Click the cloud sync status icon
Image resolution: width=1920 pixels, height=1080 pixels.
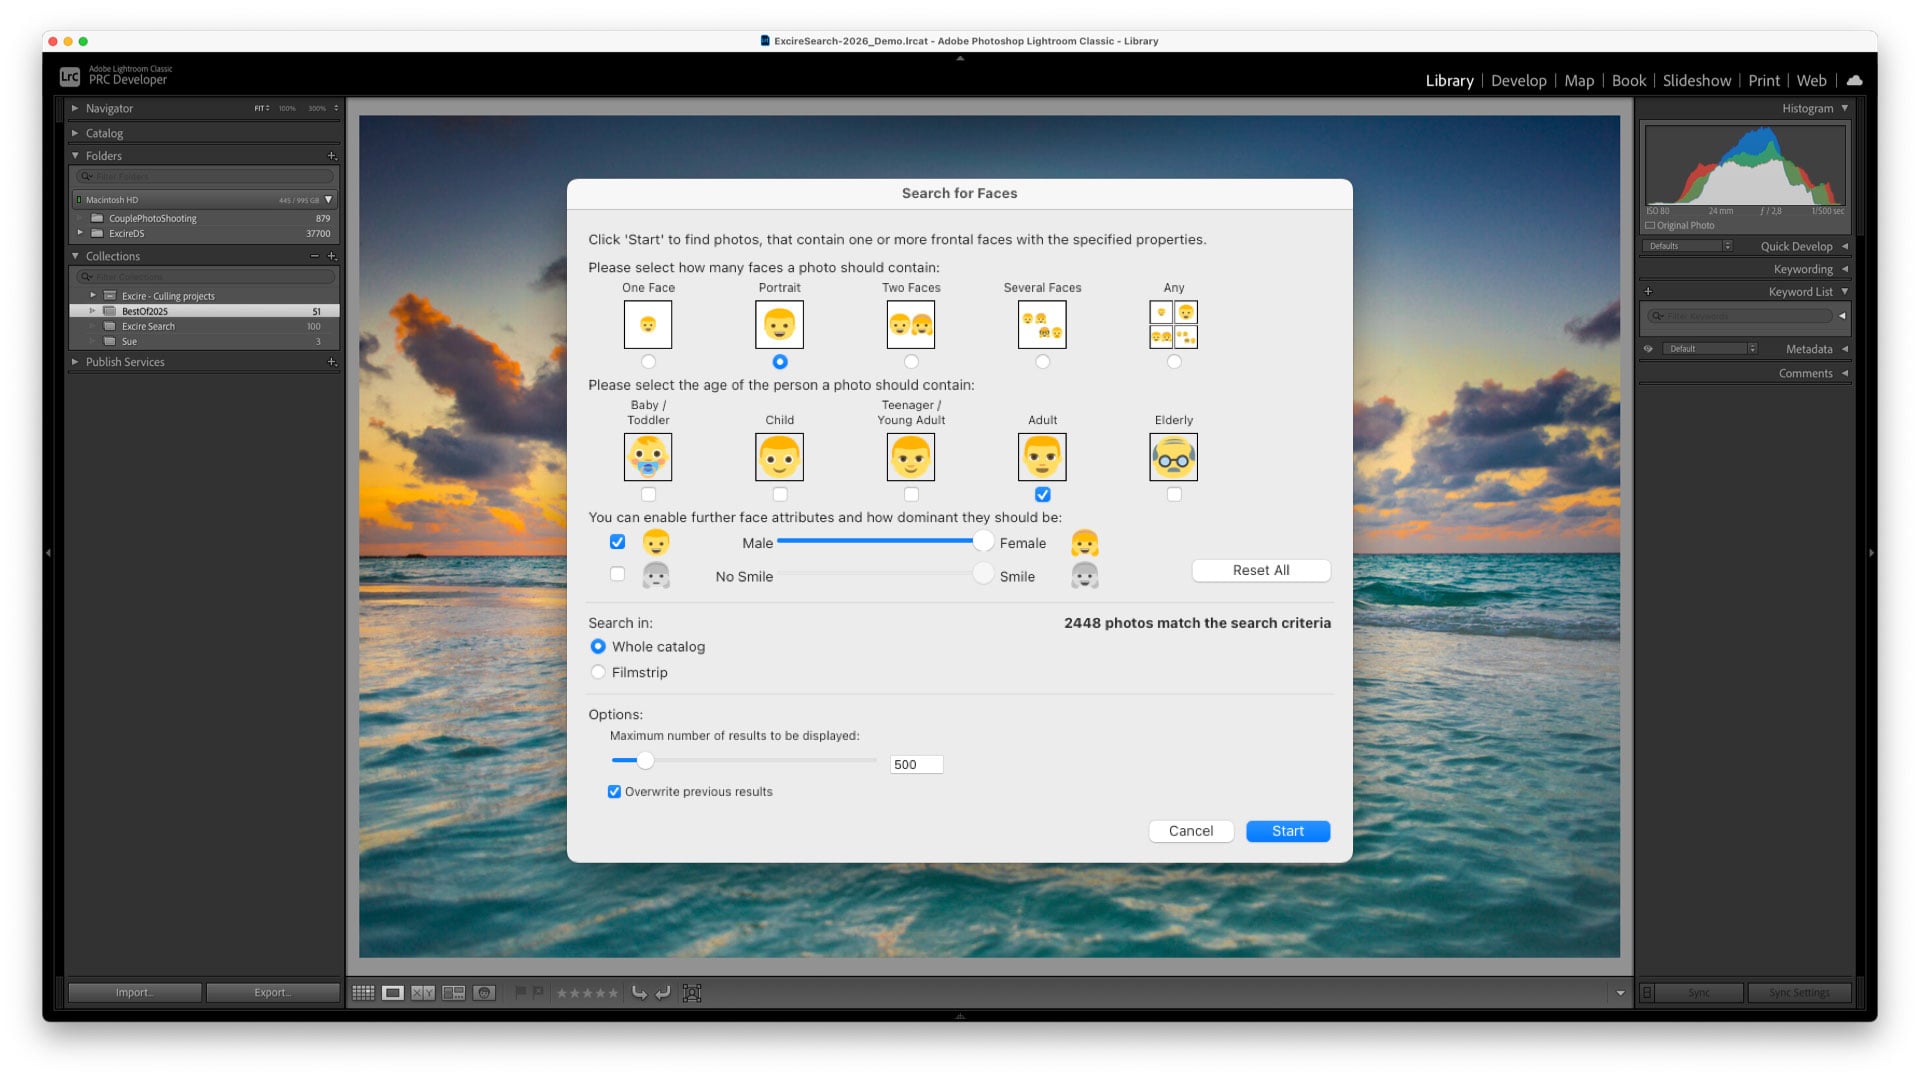point(1854,81)
